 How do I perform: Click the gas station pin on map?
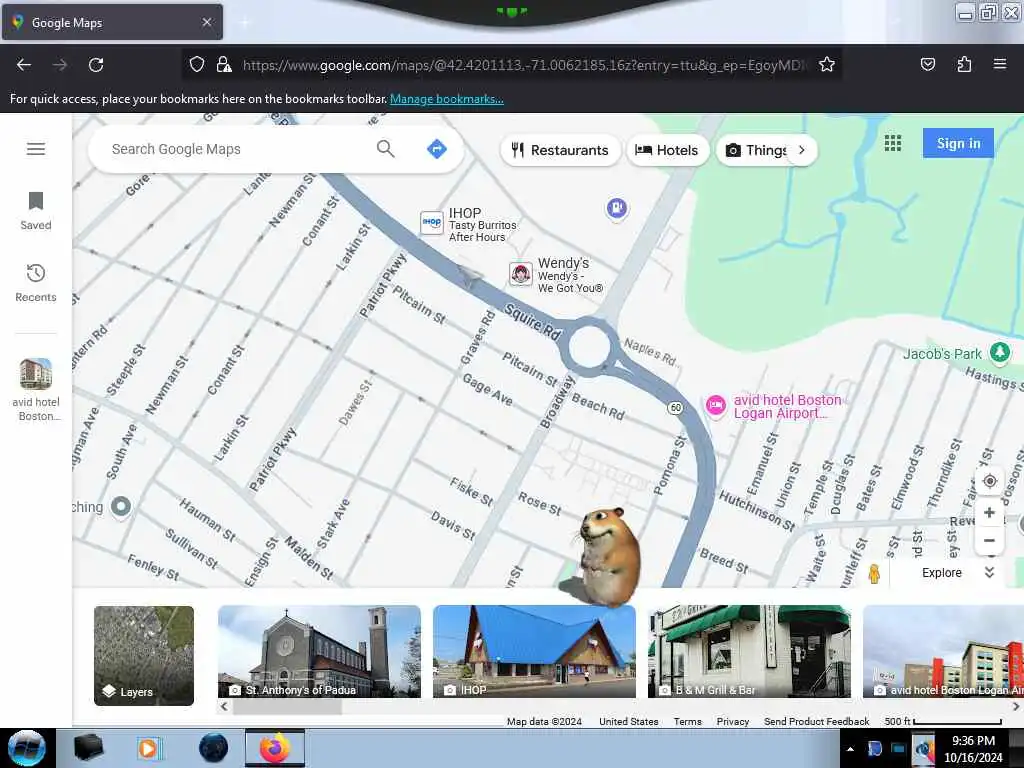pyautogui.click(x=616, y=208)
